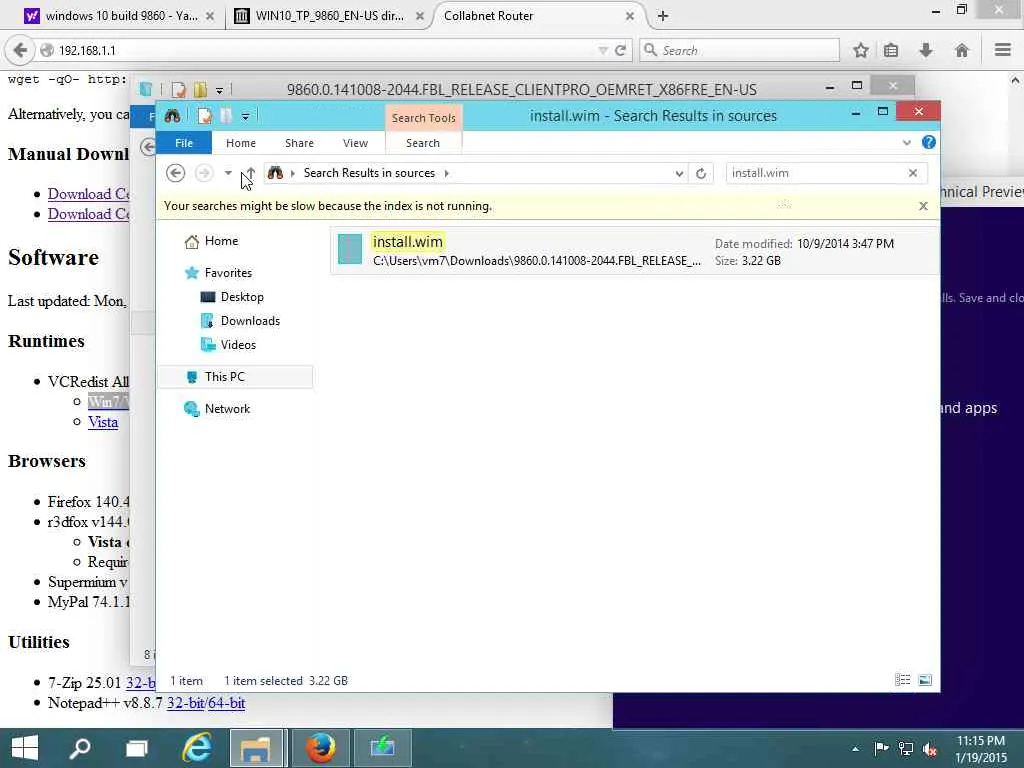The image size is (1024, 768).
Task: Open recent locations dropdown next to Forward arrow
Action: pyautogui.click(x=228, y=173)
